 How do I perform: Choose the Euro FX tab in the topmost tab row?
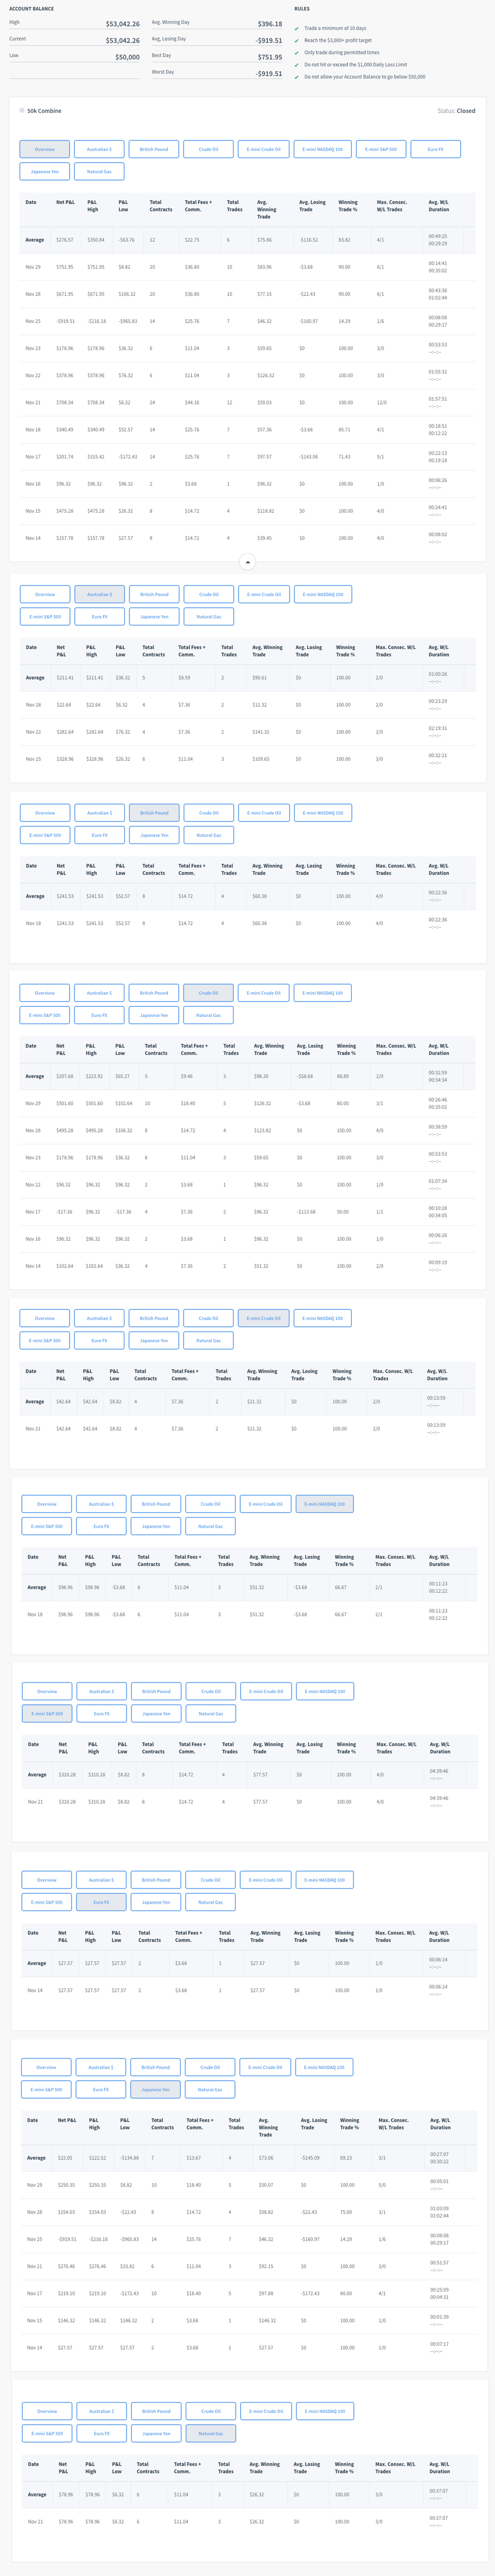pos(435,149)
